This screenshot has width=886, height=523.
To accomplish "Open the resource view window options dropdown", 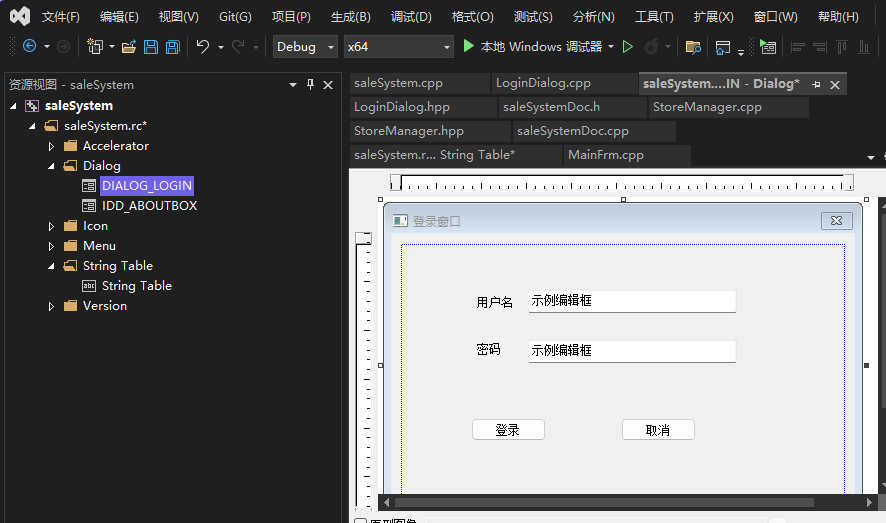I will (x=293, y=85).
